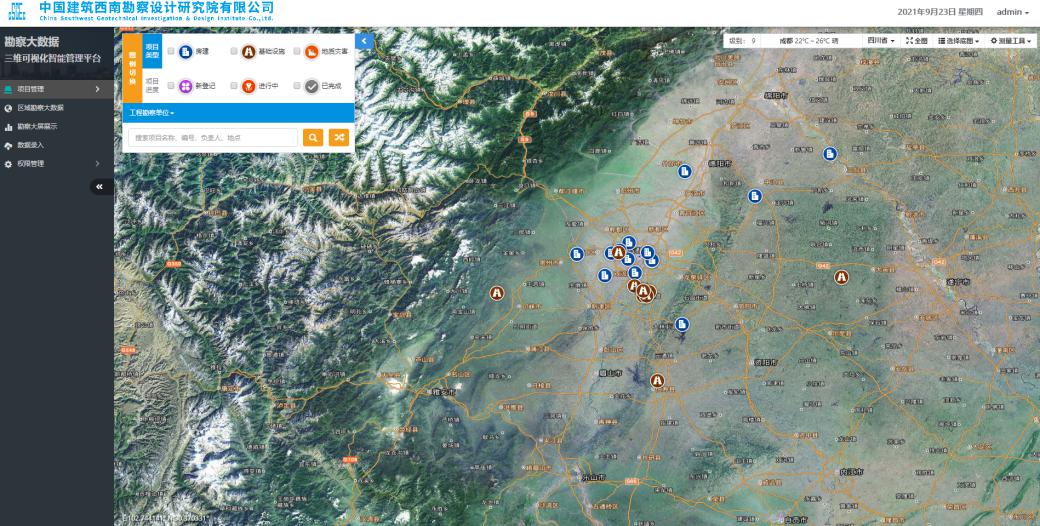Viewport: 1040px width, 526px height.
Task: Collapse the sidebar with double-arrow button
Action: coord(102,186)
